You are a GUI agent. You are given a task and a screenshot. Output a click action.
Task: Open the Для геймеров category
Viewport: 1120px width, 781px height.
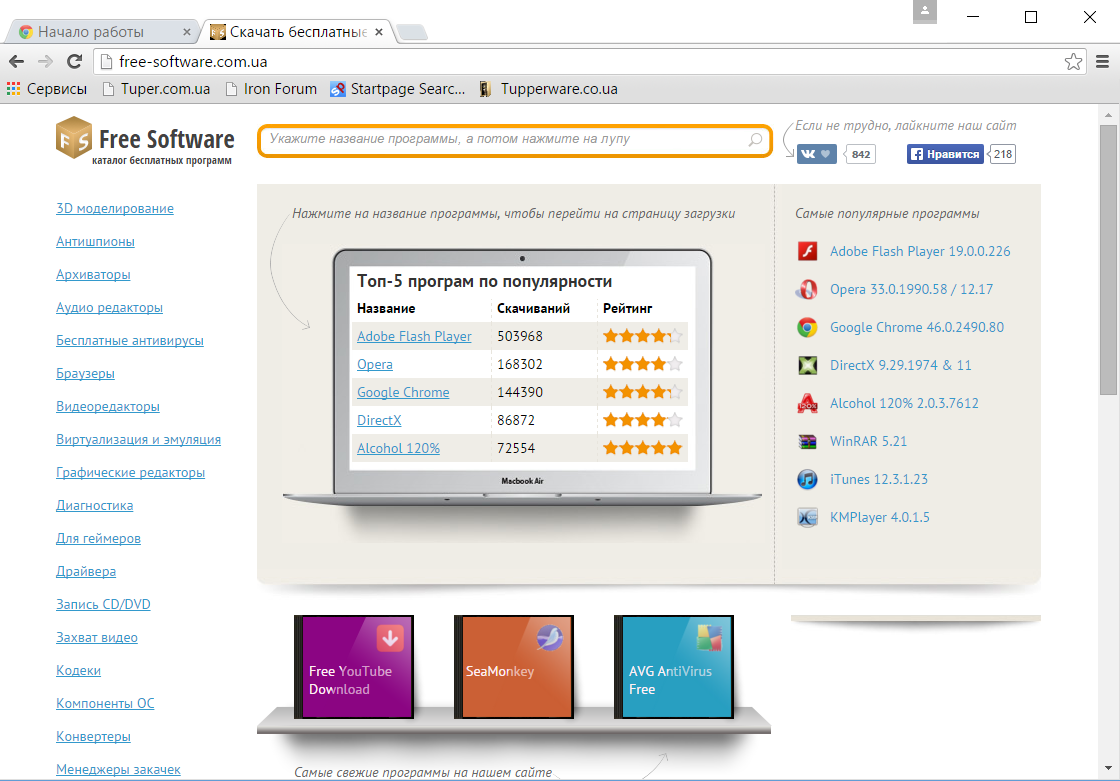(98, 538)
